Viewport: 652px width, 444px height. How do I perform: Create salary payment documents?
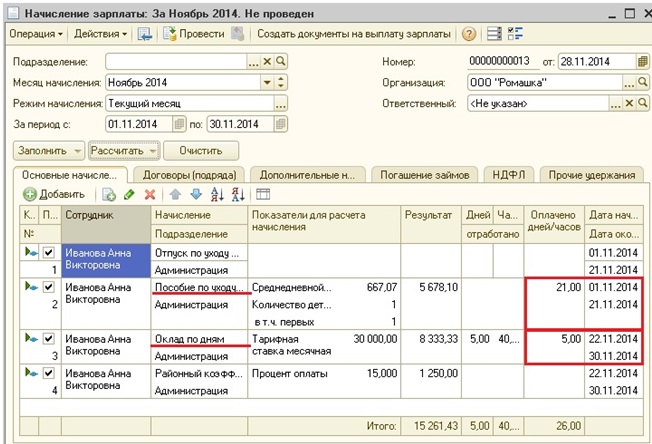[x=353, y=34]
